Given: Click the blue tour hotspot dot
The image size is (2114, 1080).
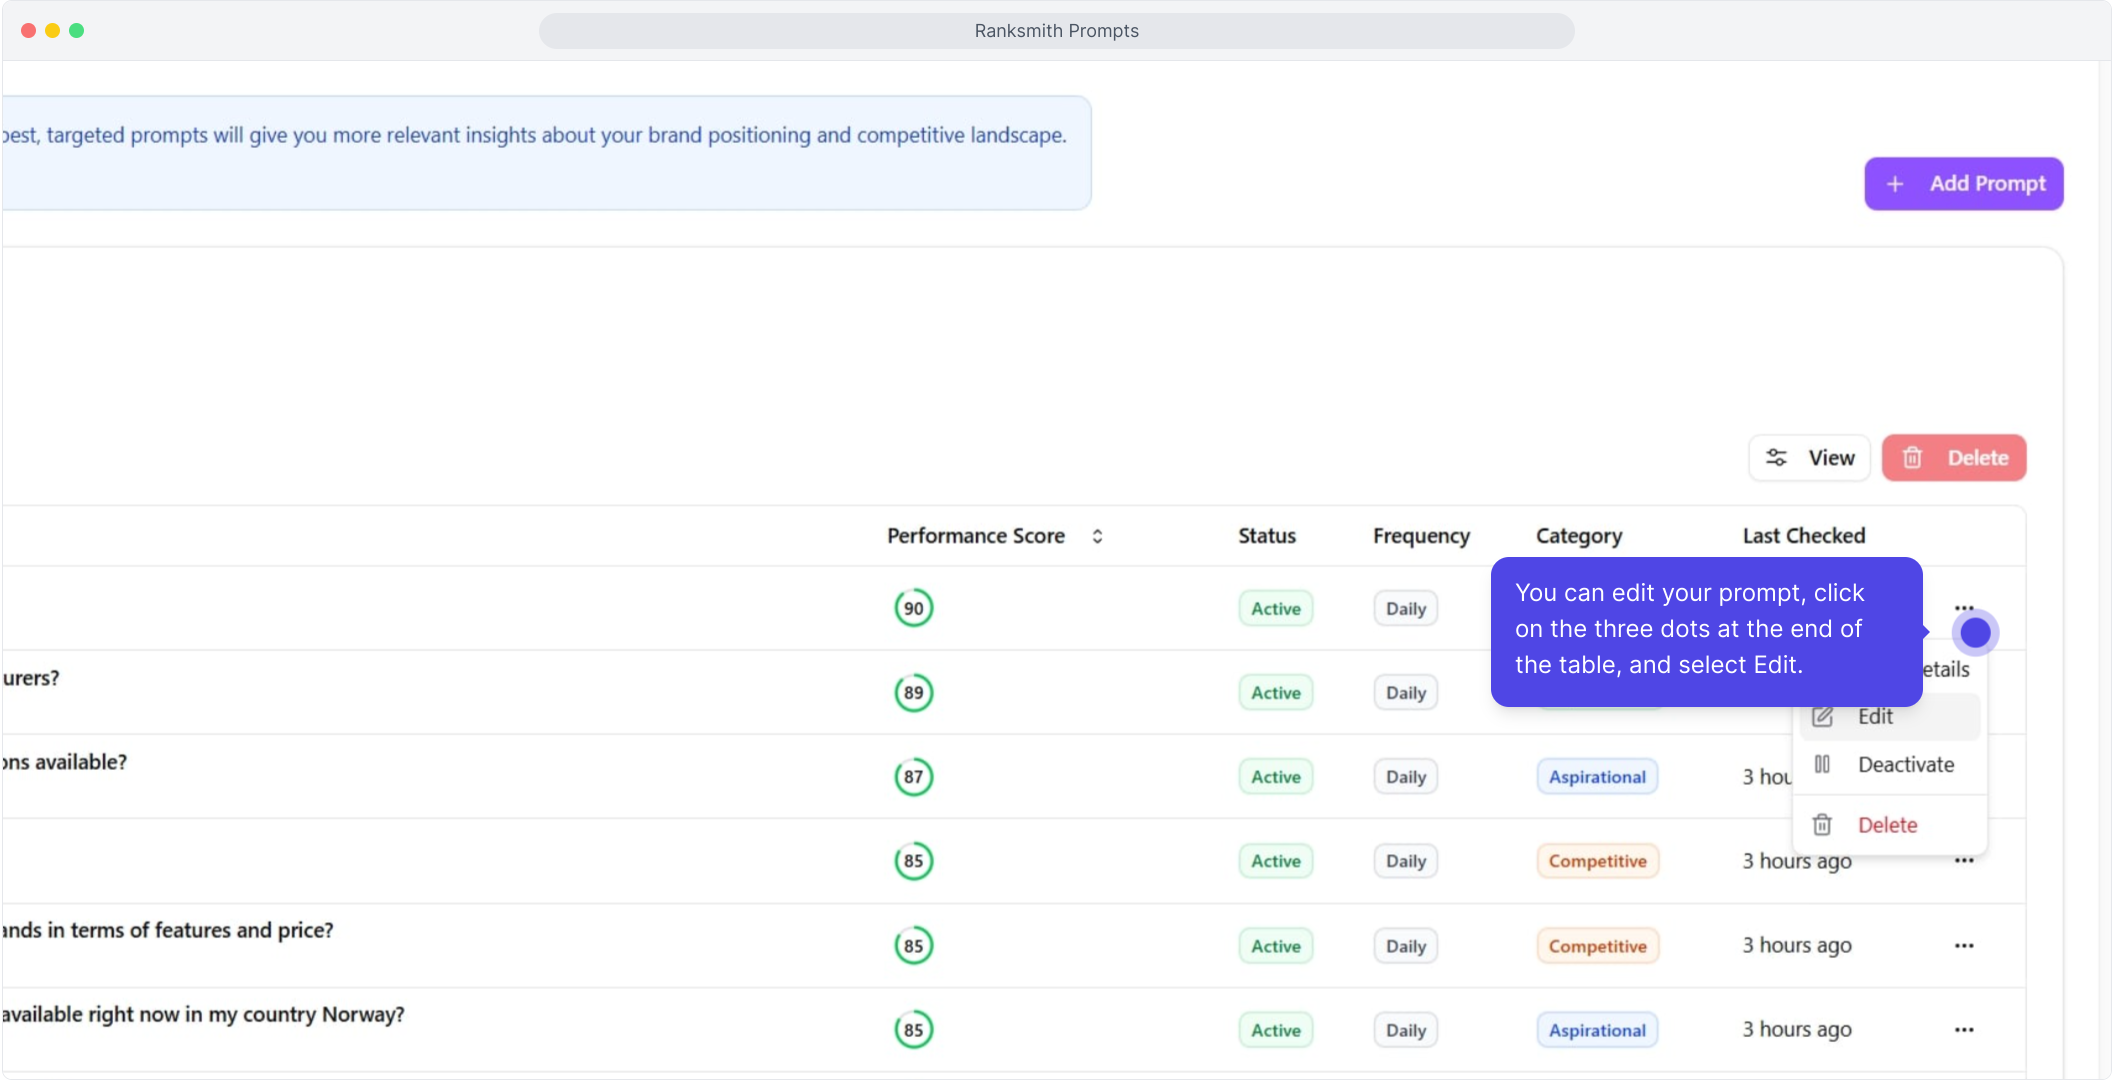Looking at the screenshot, I should tap(1975, 632).
